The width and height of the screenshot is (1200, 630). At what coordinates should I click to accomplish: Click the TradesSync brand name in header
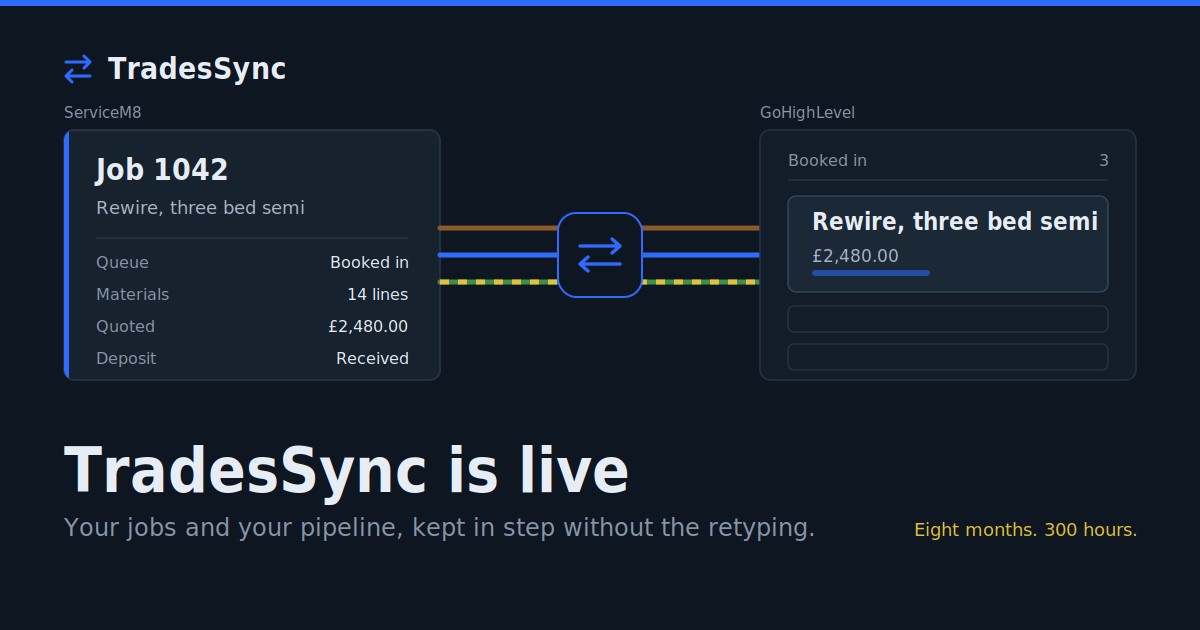coord(197,69)
